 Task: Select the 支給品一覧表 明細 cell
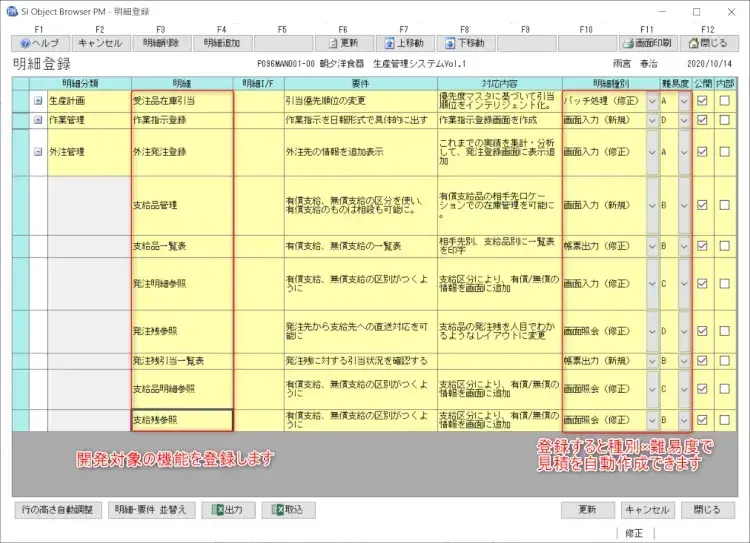coord(182,246)
